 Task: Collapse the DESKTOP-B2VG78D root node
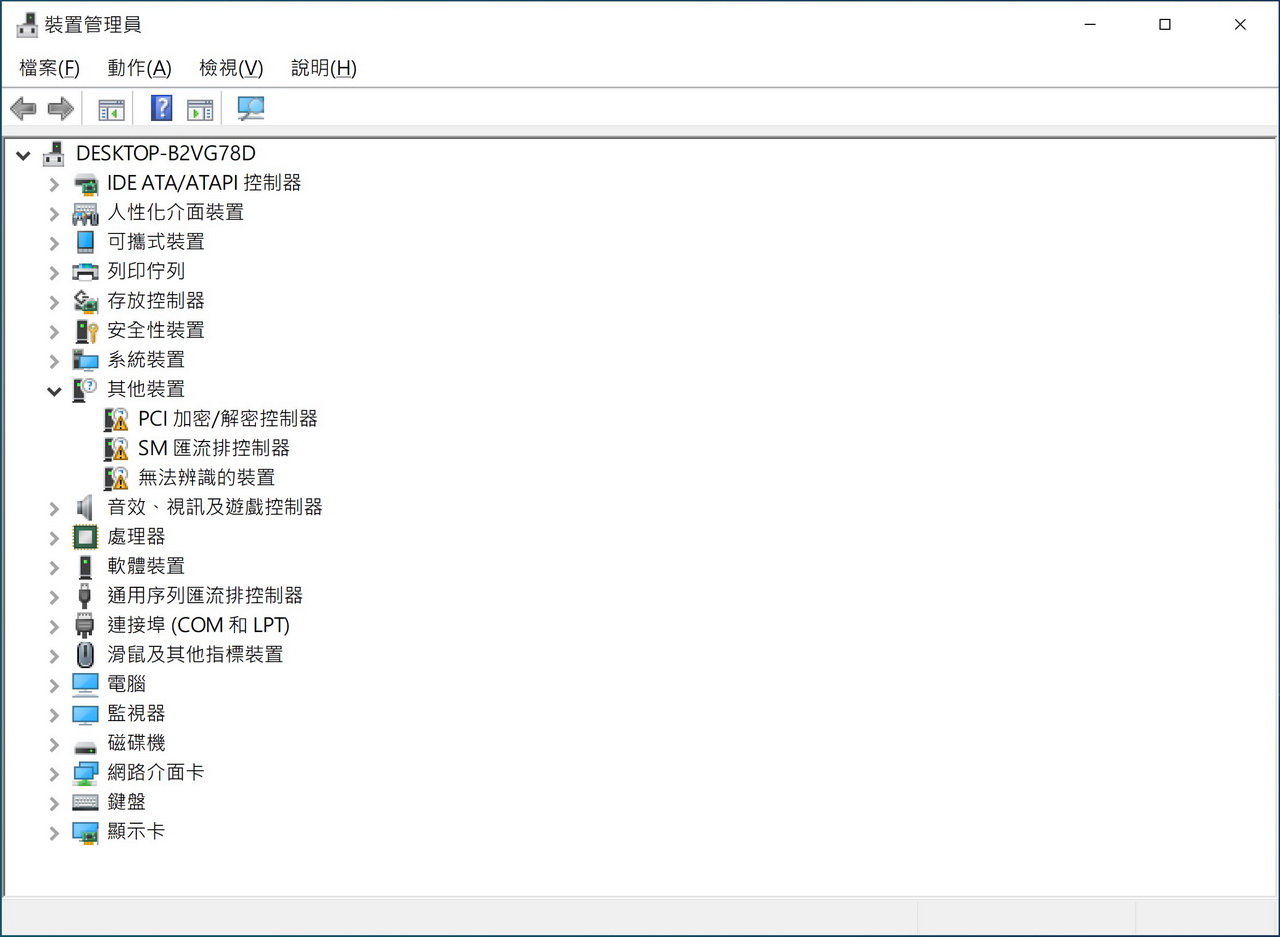pyautogui.click(x=23, y=155)
